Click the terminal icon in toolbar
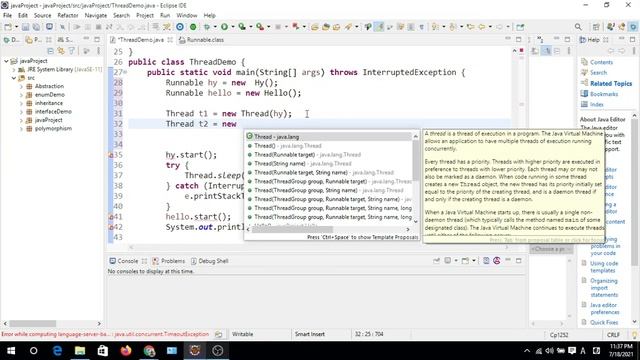 [x=49, y=27]
